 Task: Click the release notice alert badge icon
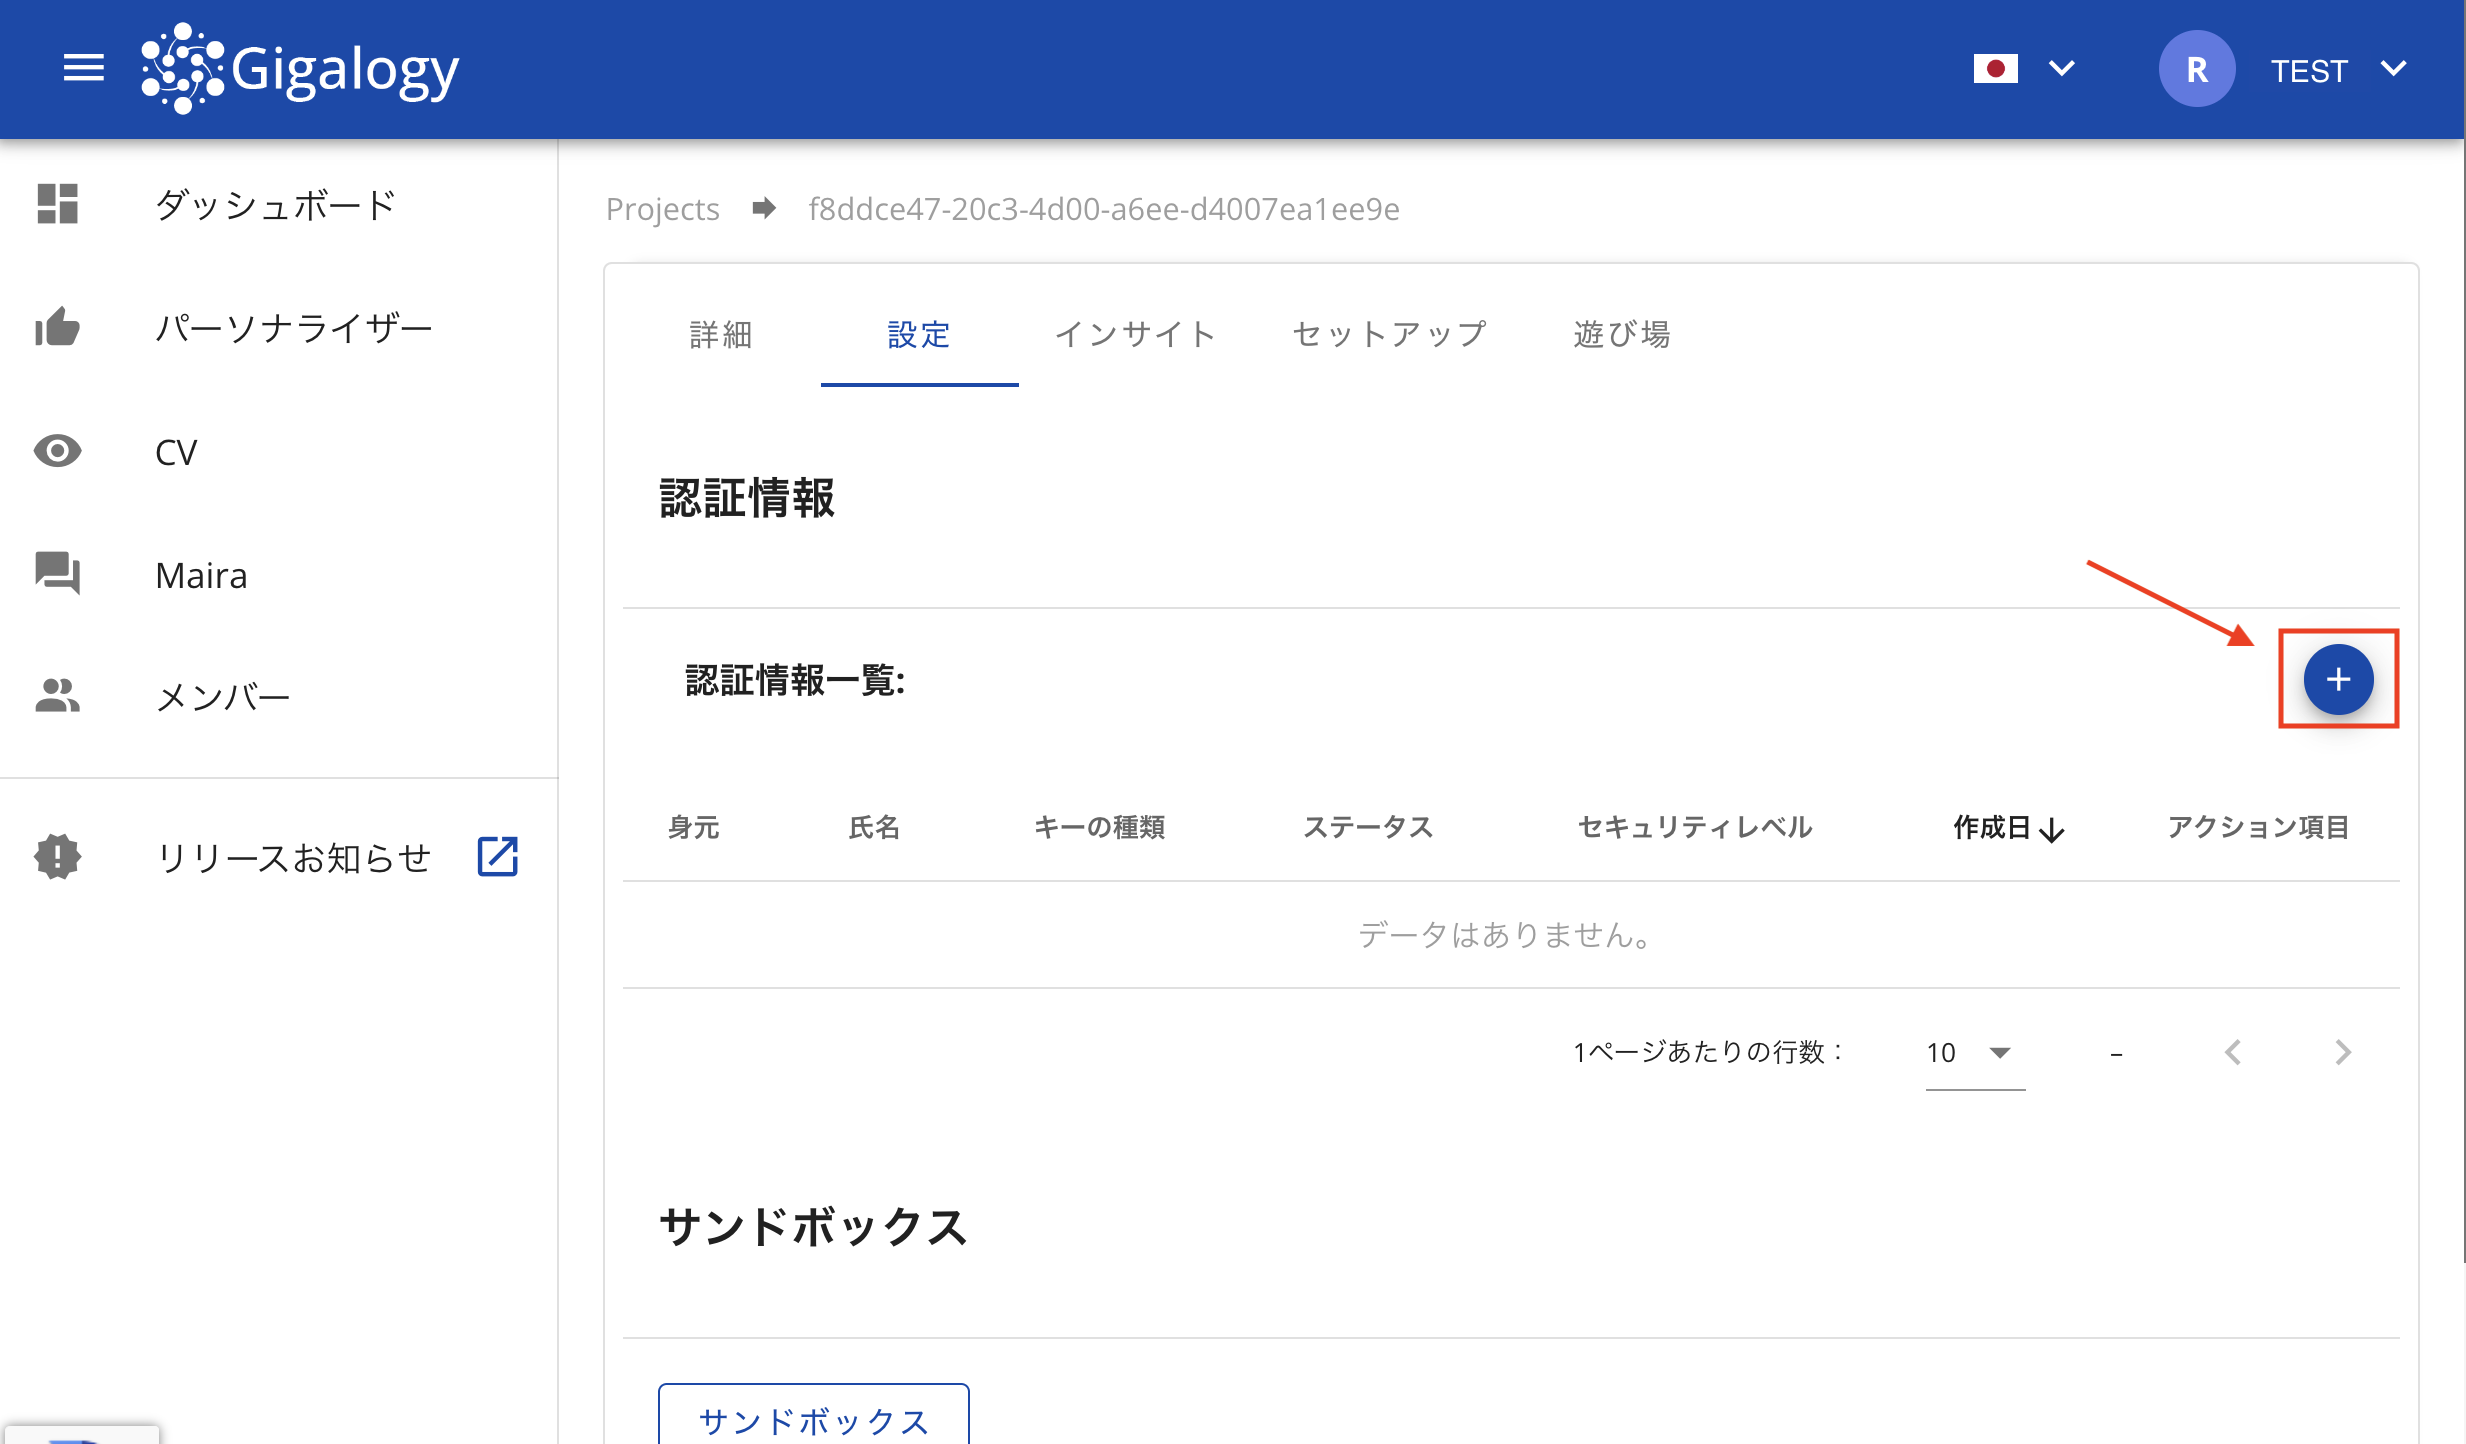pos(57,857)
